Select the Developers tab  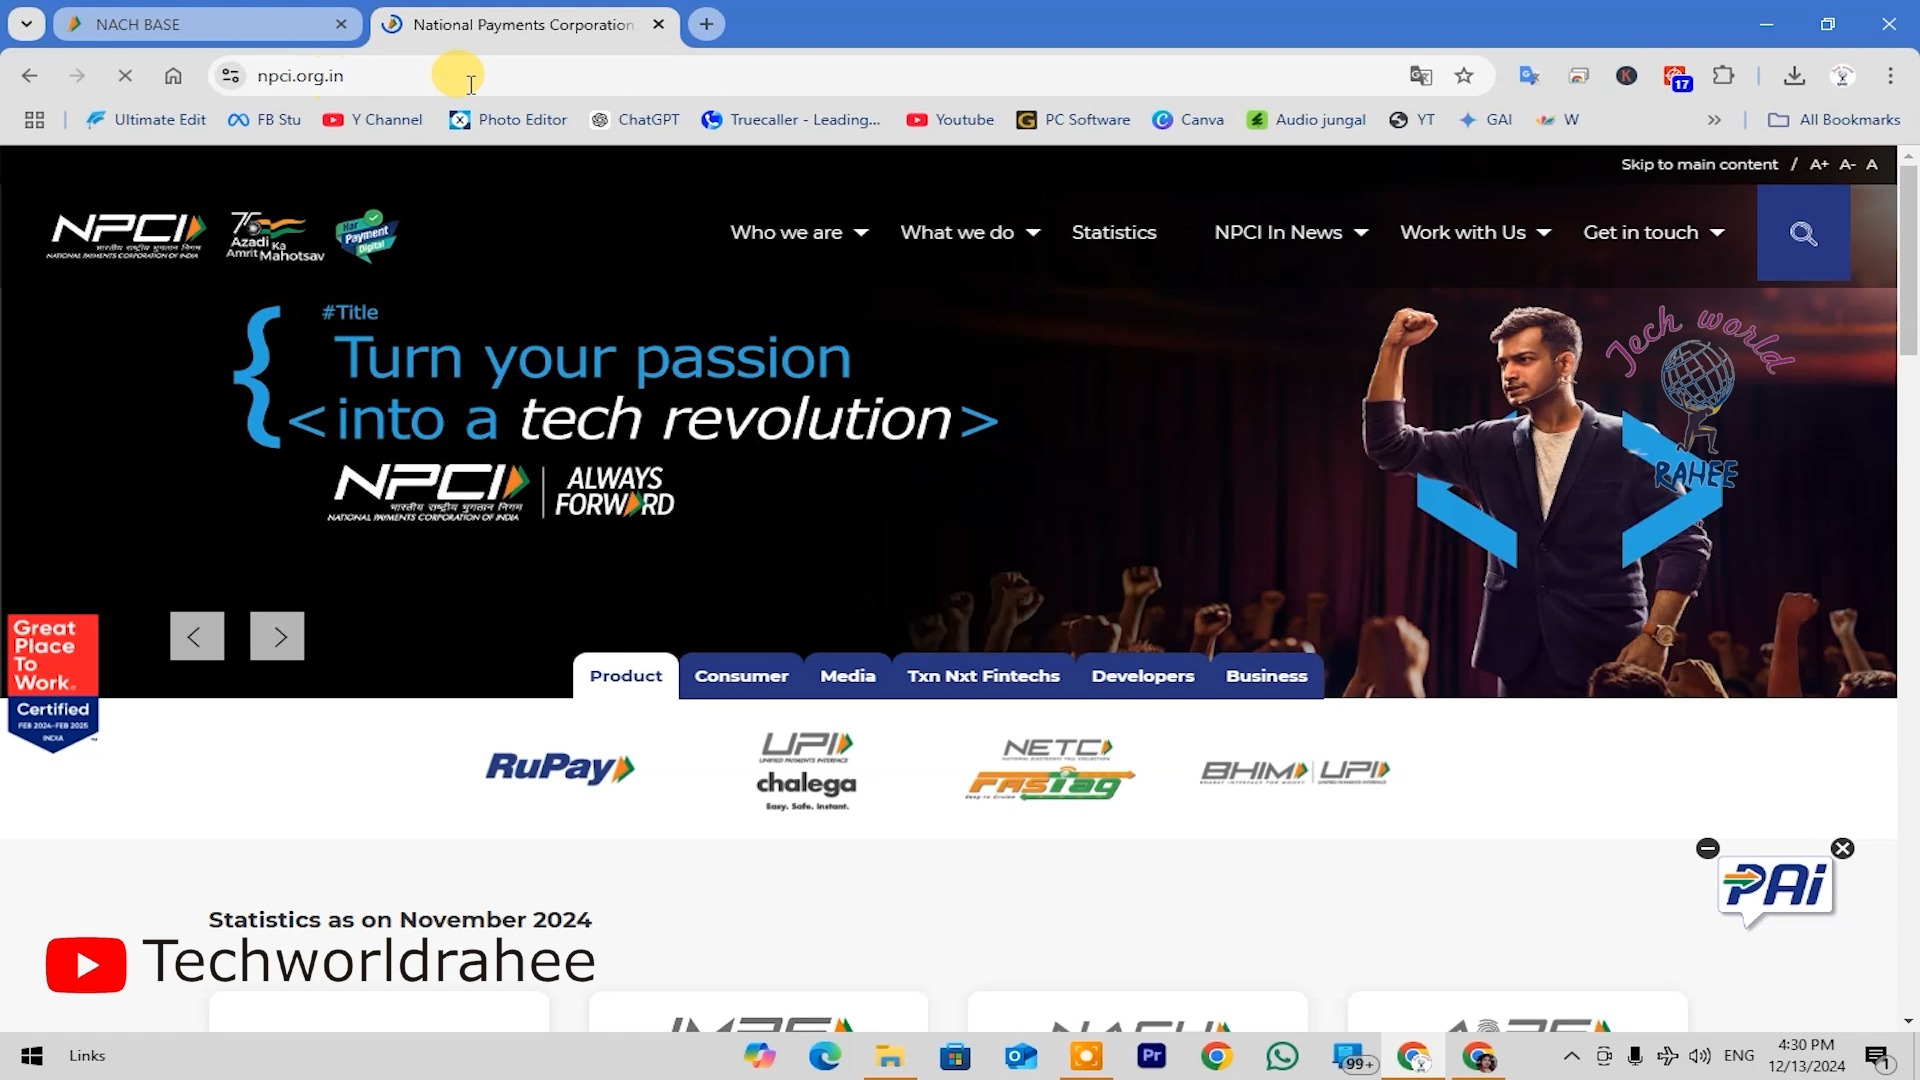click(x=1143, y=676)
